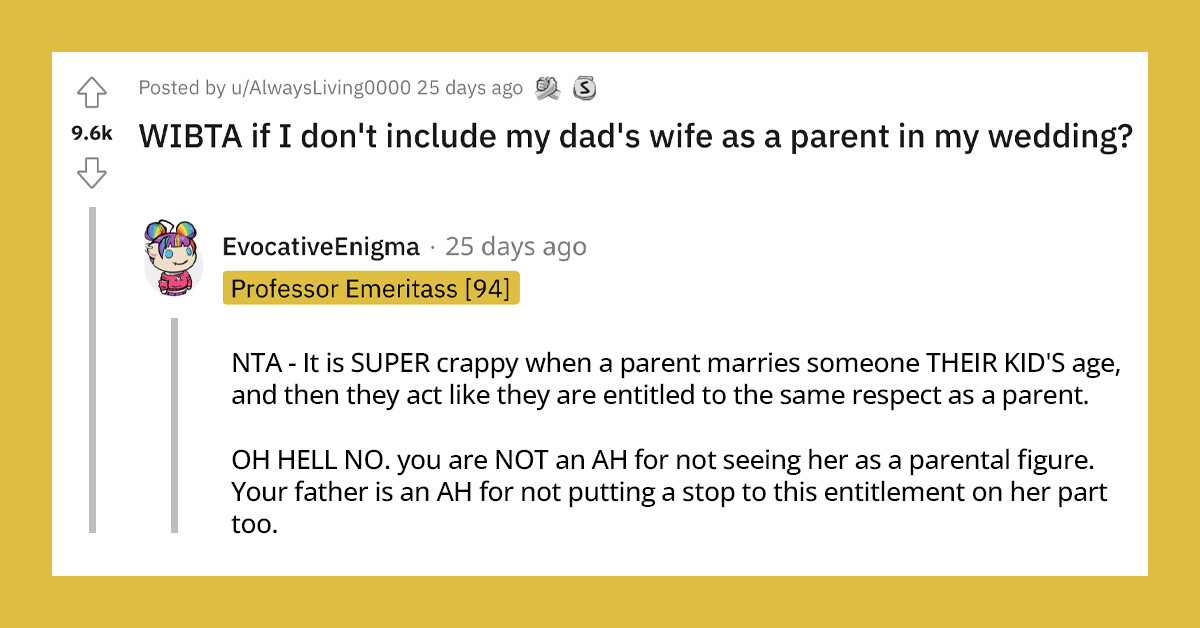The image size is (1200, 628).
Task: Click the award icon beside the post timestamp
Action: 546,88
